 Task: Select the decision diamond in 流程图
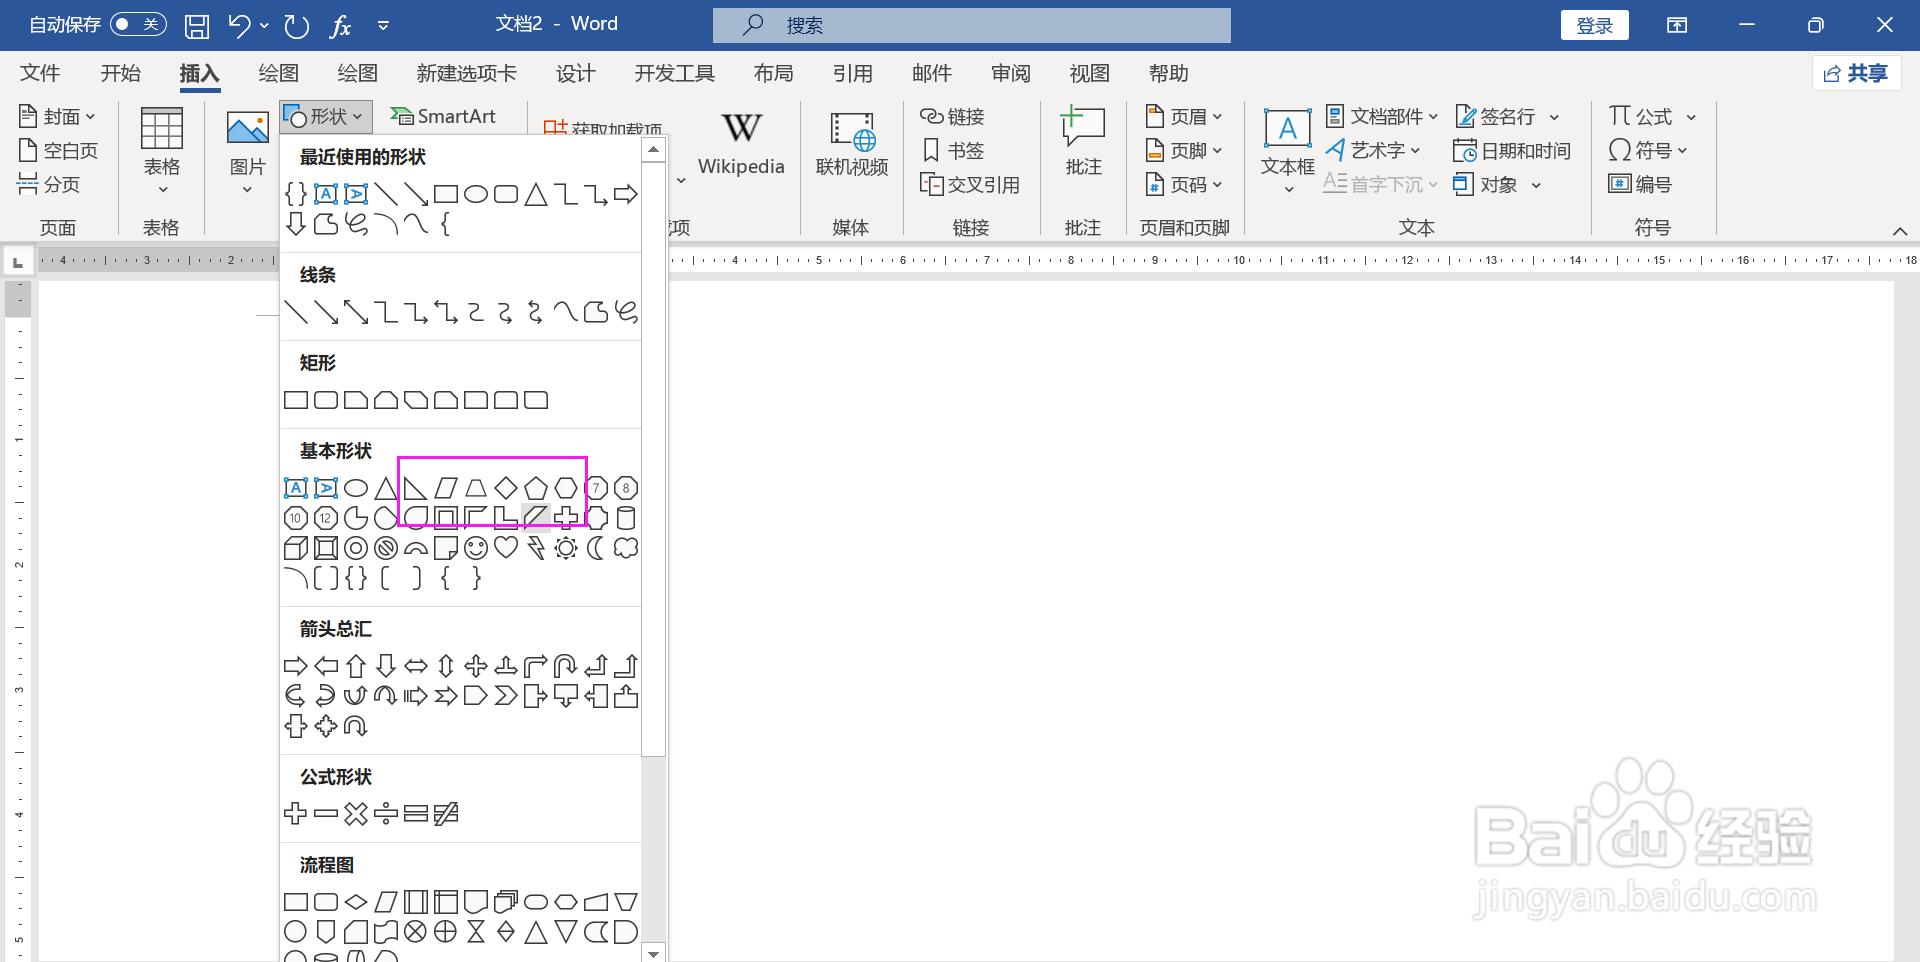tap(356, 902)
